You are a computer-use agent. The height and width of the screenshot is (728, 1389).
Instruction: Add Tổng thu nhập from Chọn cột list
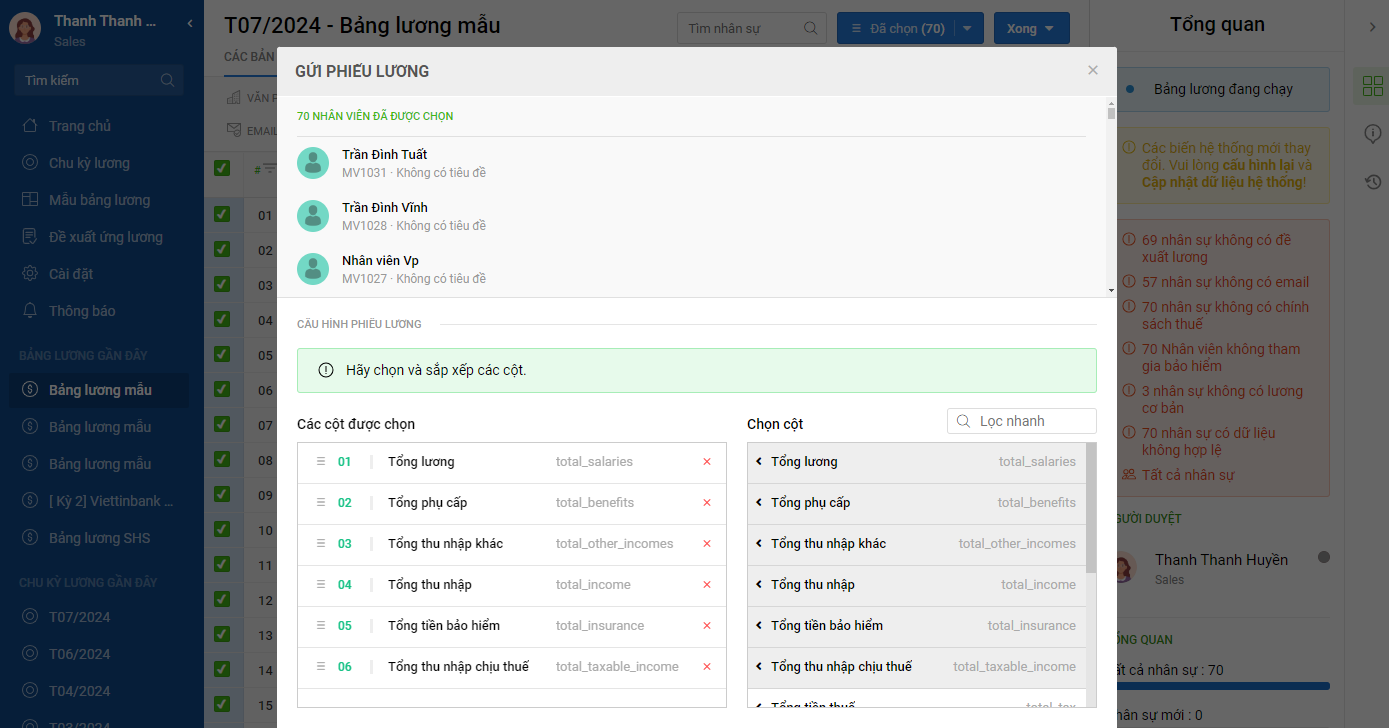click(916, 586)
